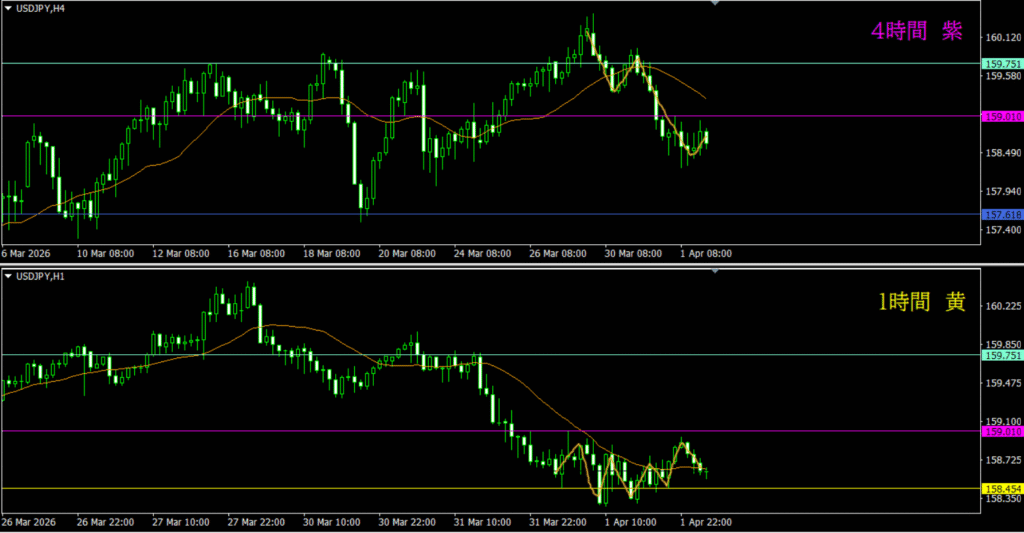
Task: Select the blue 157.618 price tag
Action: 1002,215
